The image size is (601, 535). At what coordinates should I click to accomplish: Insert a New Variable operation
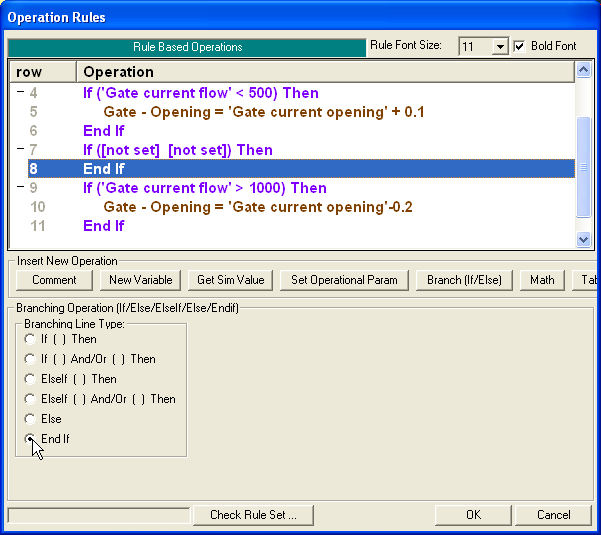click(140, 280)
